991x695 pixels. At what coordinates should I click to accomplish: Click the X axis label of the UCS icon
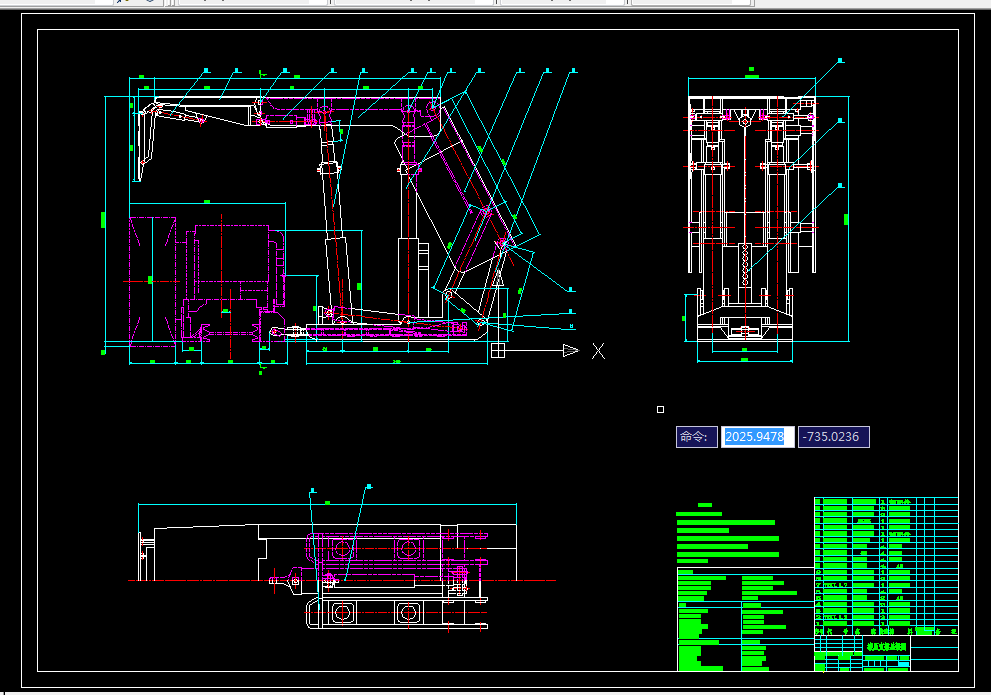(598, 351)
